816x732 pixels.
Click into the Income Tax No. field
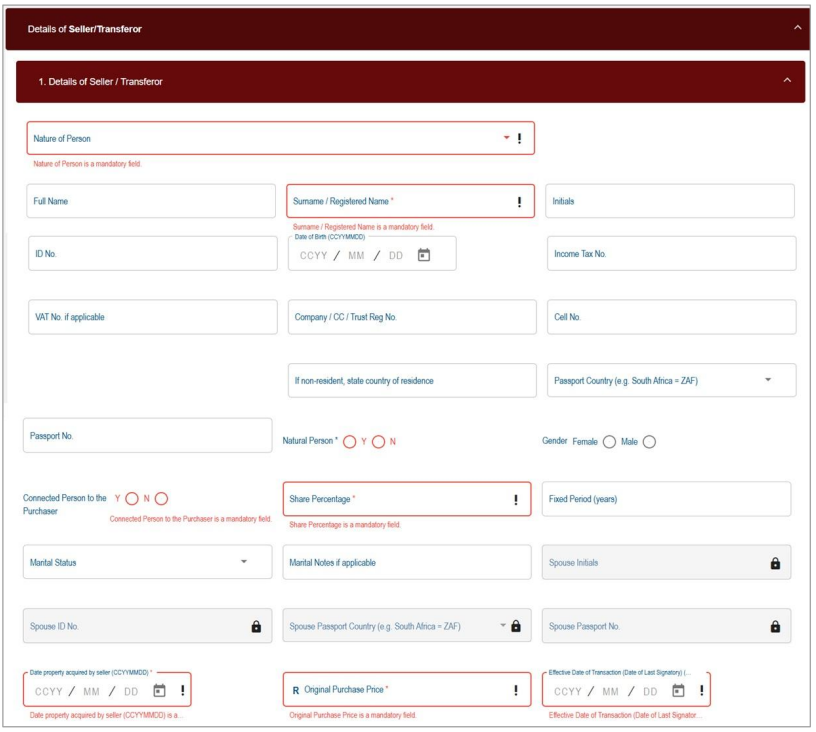tap(670, 254)
